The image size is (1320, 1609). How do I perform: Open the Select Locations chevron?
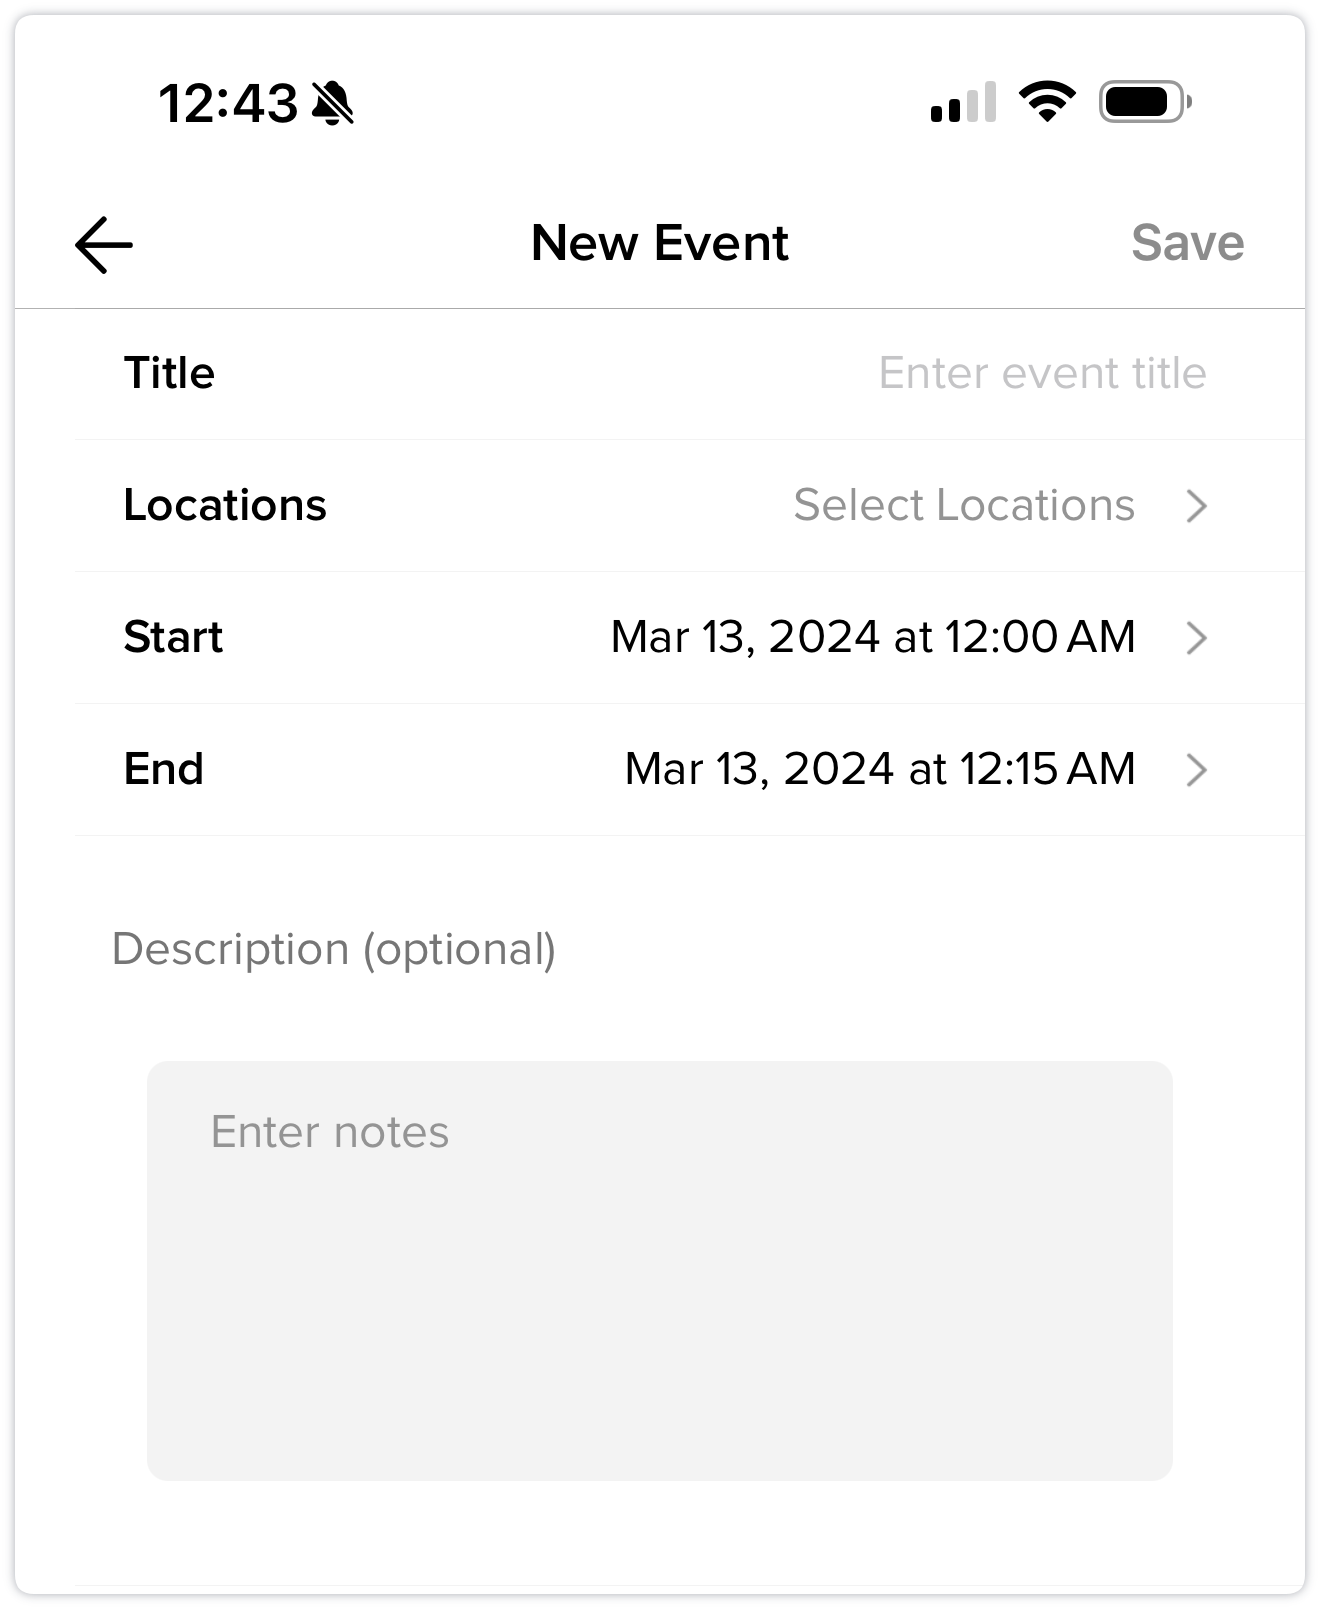[x=1196, y=506]
